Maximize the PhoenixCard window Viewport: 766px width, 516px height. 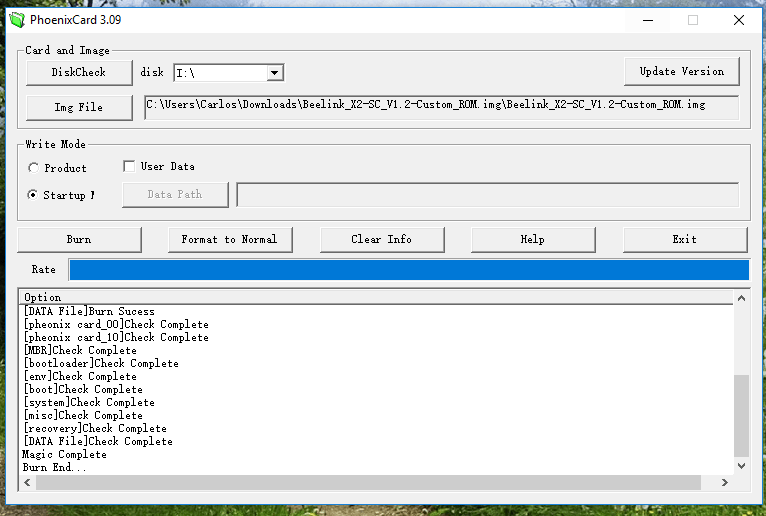tap(692, 20)
